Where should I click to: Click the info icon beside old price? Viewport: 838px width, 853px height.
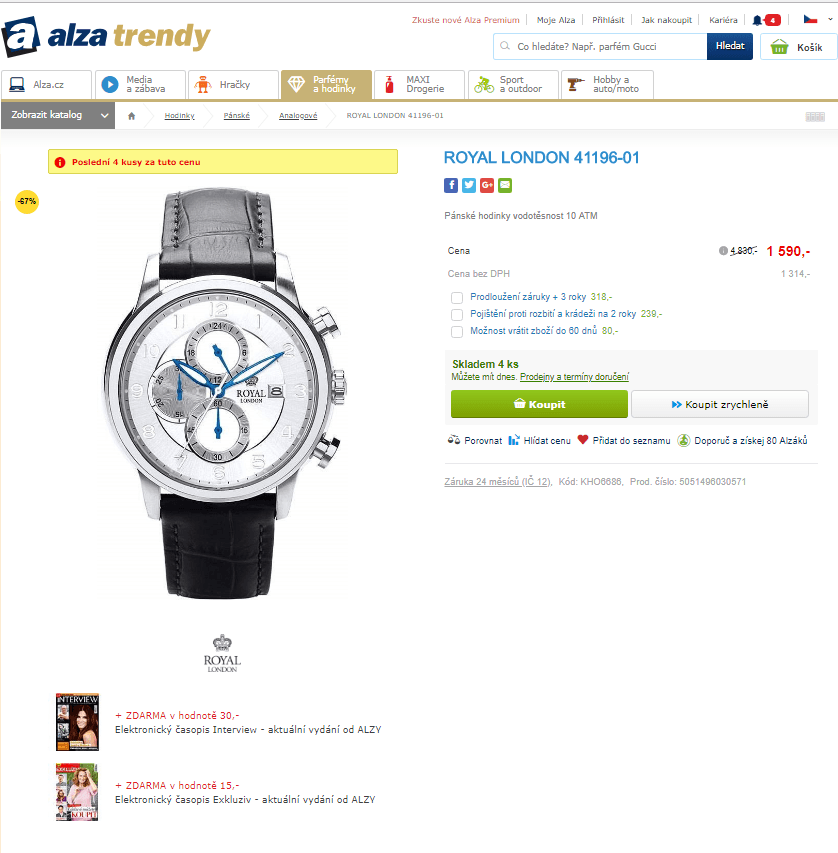[723, 251]
